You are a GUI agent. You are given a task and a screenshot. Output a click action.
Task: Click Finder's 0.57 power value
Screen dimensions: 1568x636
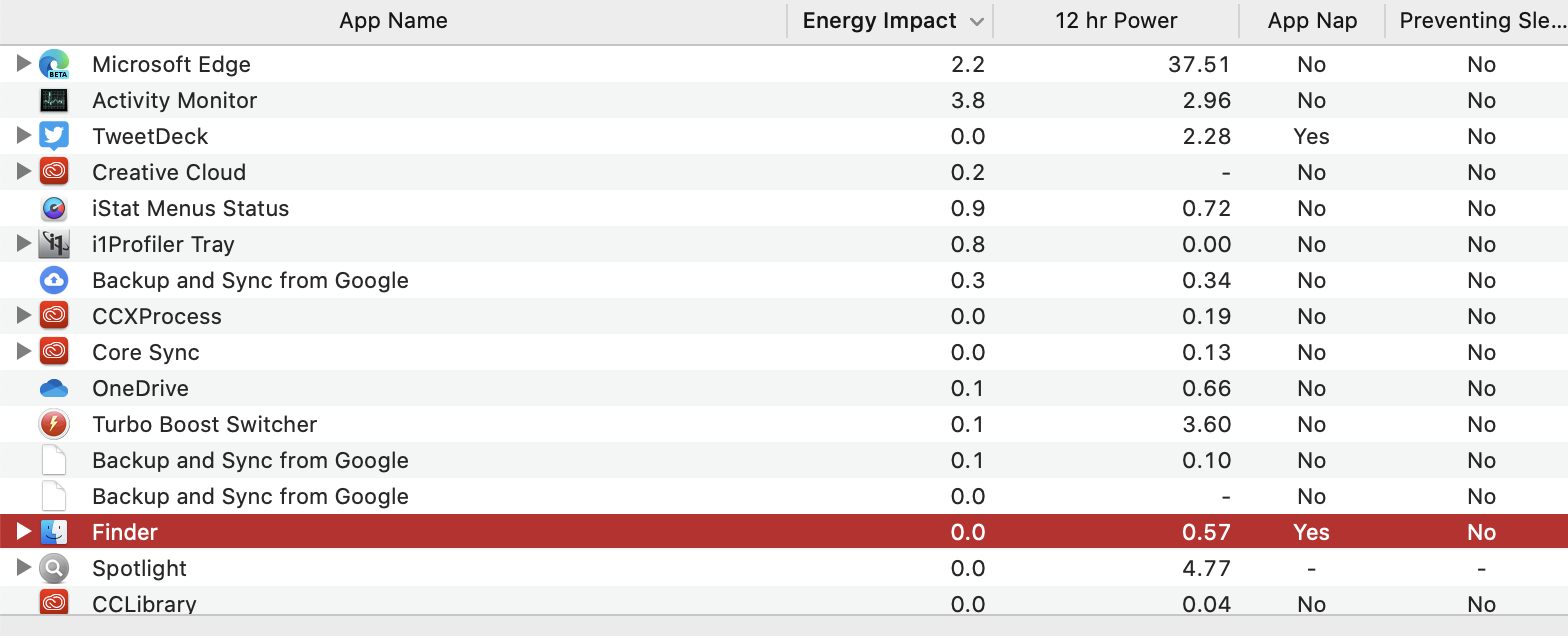point(1206,532)
